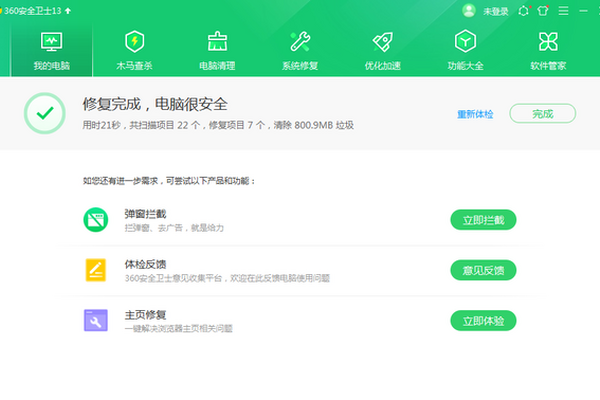
Task: Click the 主页修复 purple wrench icon
Action: pos(96,320)
